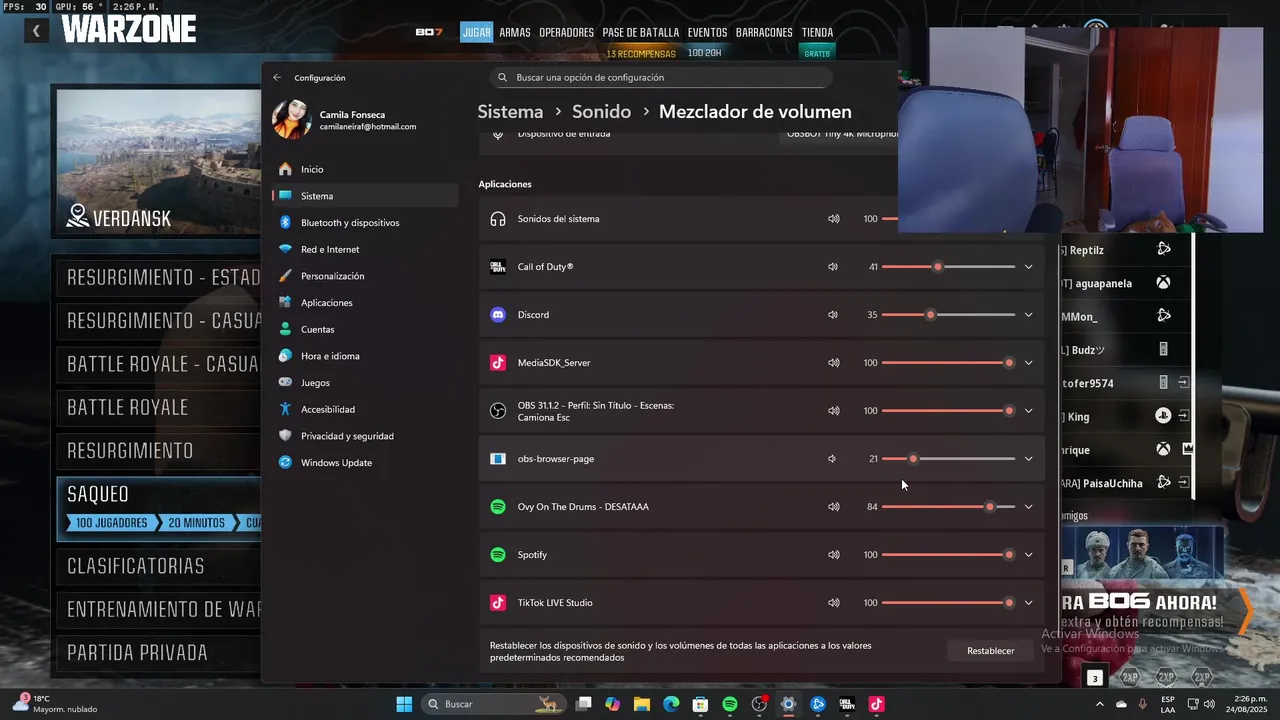Mute Sonidos del sistema speaker icon

833,219
